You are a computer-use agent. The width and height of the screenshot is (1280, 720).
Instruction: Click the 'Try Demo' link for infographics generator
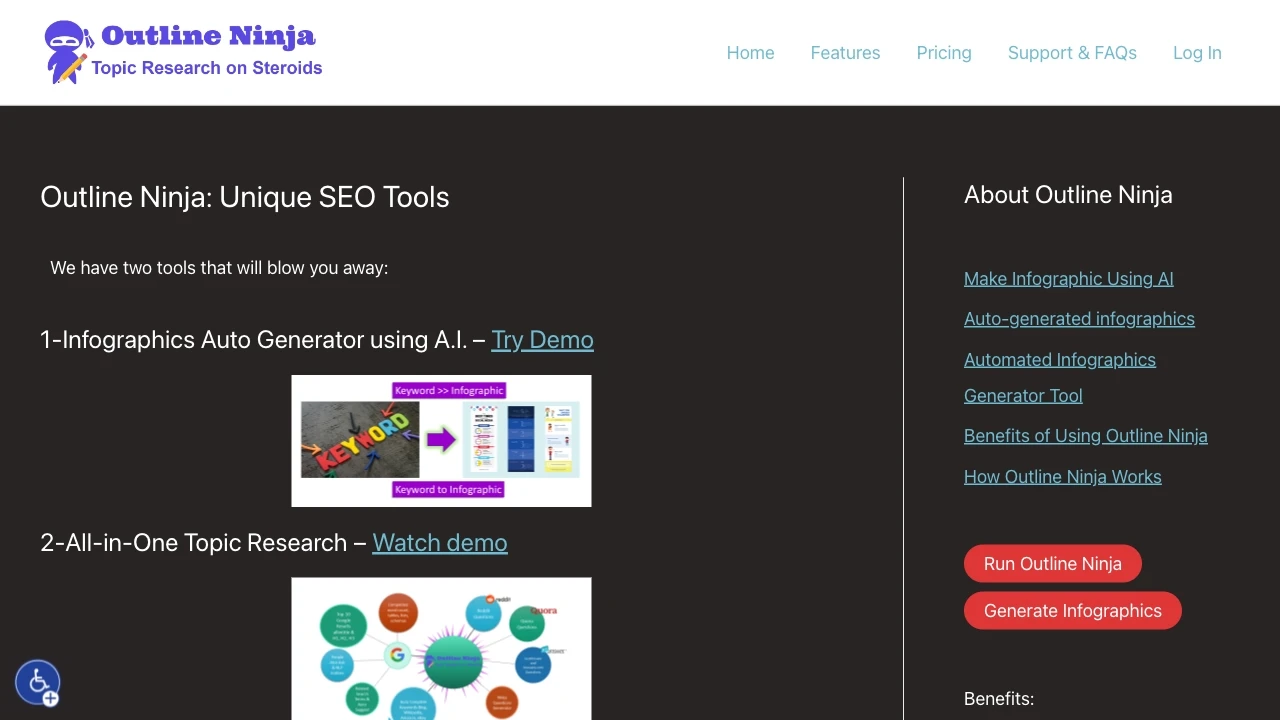coord(542,340)
